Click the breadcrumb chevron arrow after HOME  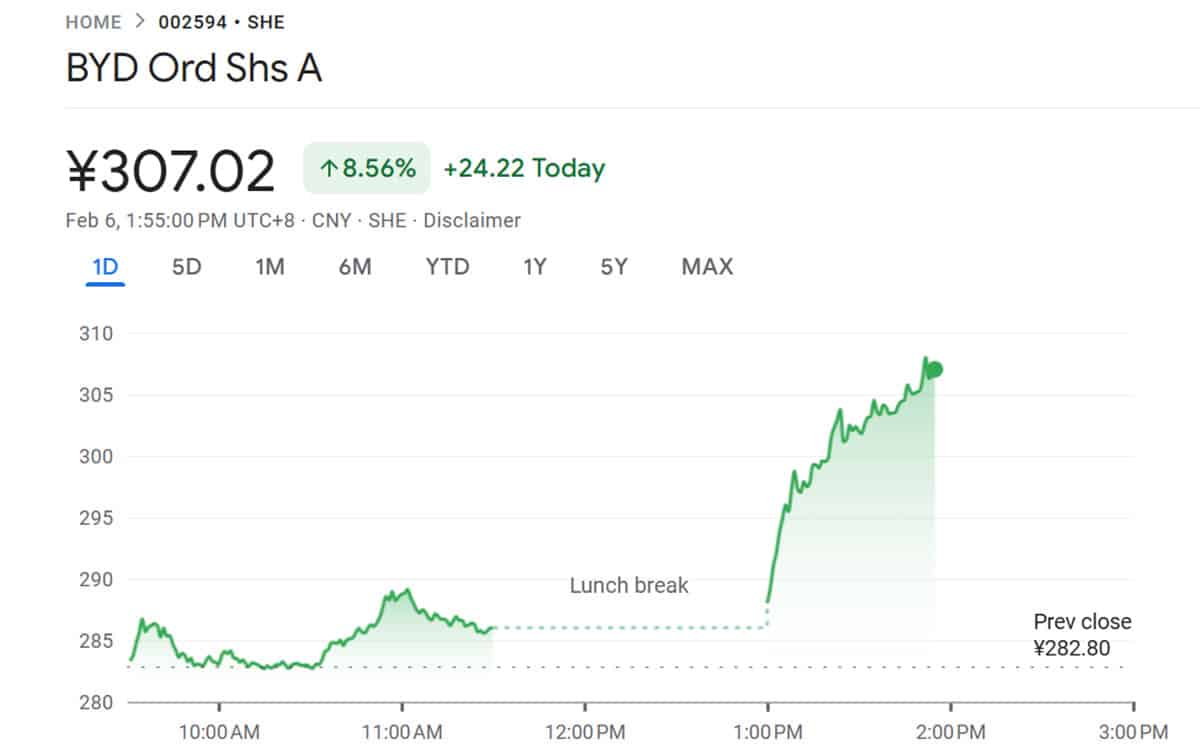tap(140, 22)
